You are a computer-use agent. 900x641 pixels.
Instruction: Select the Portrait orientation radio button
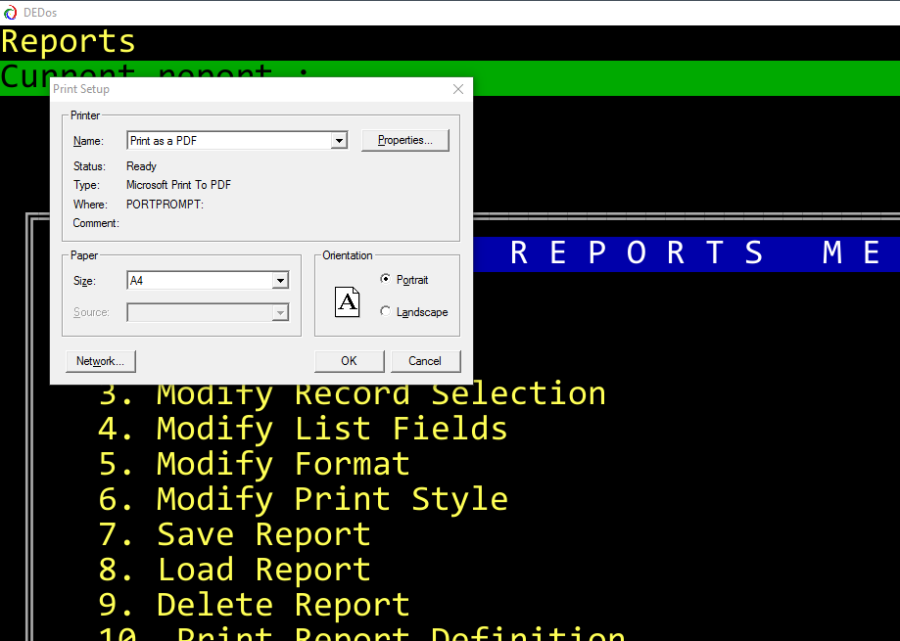386,280
